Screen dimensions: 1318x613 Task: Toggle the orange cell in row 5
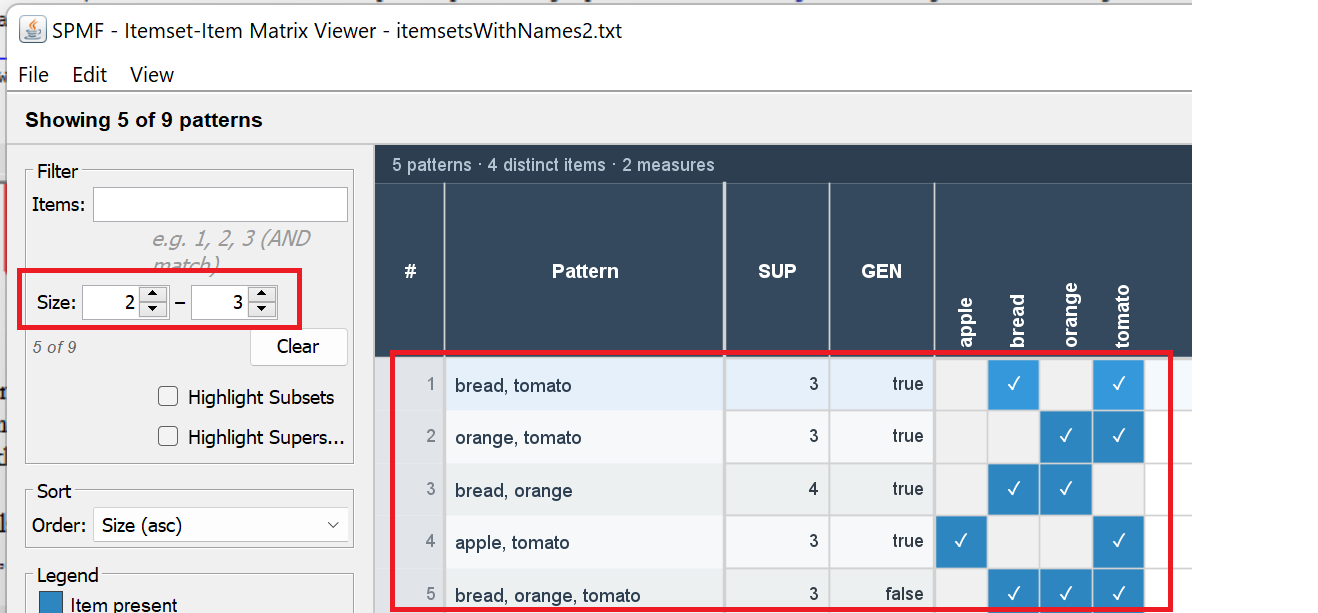(x=1066, y=592)
